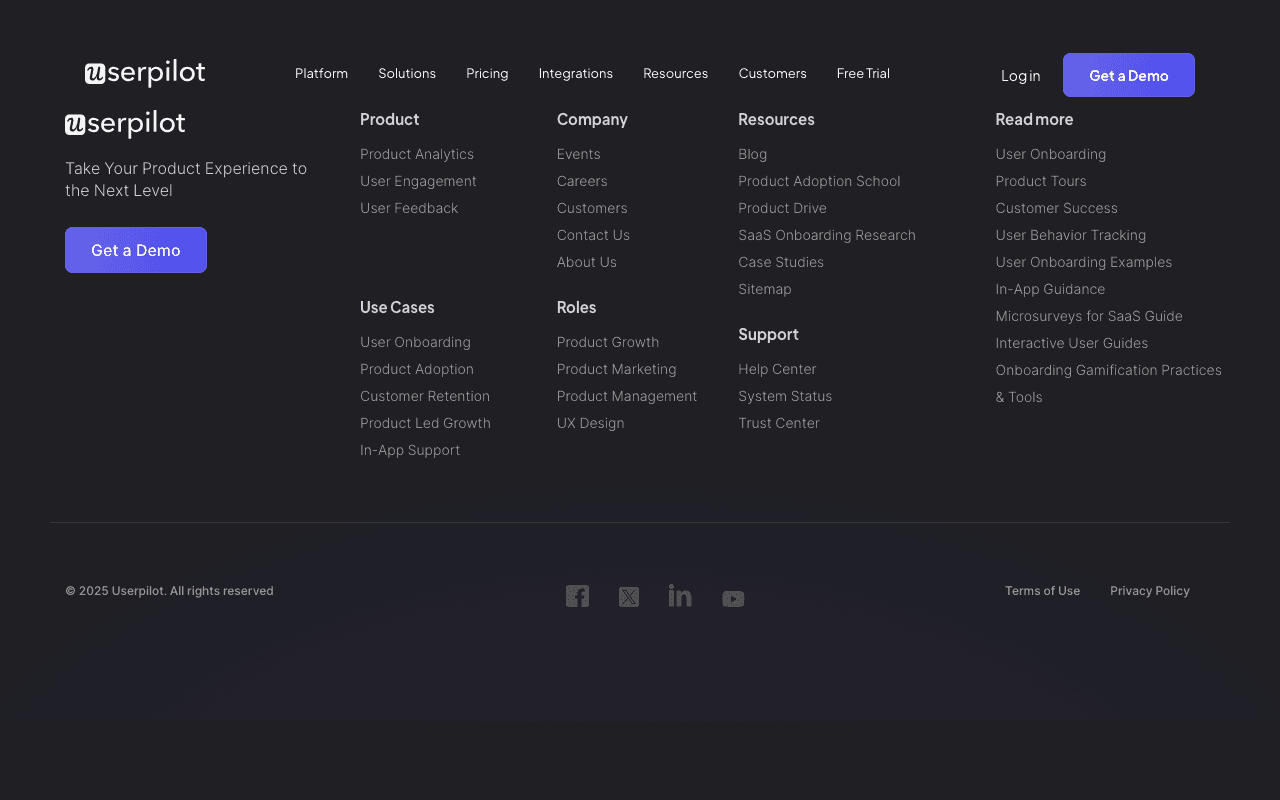
Task: Go to the Pricing menu item
Action: pyautogui.click(x=487, y=73)
